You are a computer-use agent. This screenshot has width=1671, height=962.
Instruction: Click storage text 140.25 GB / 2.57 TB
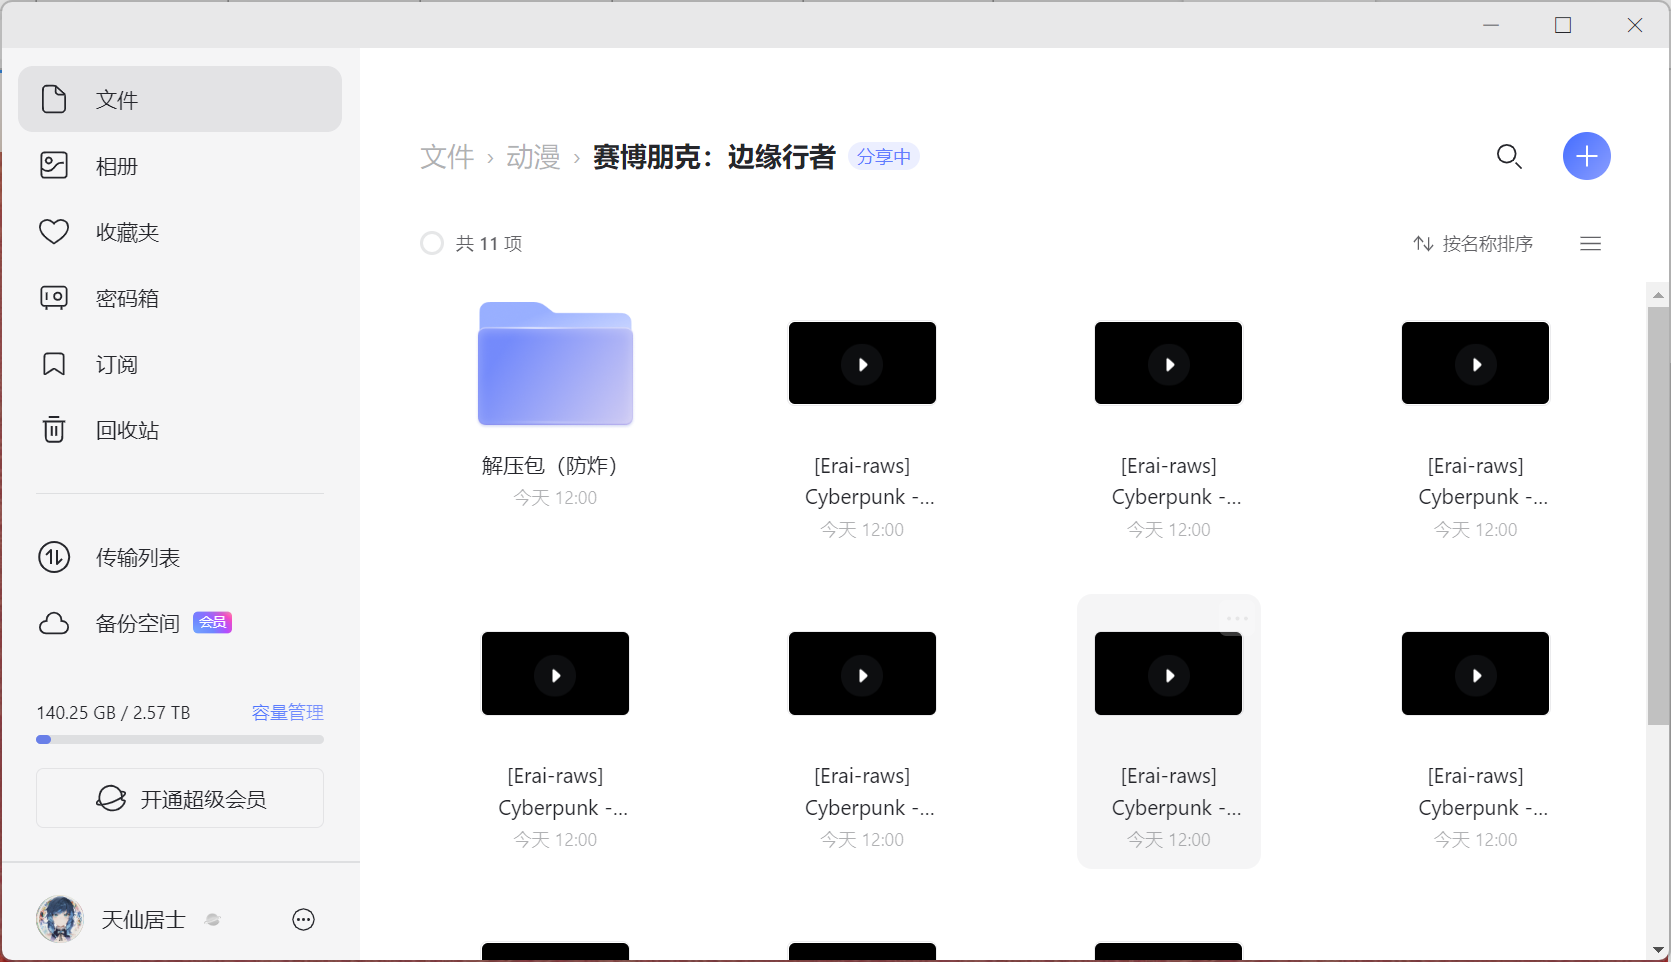tap(113, 713)
